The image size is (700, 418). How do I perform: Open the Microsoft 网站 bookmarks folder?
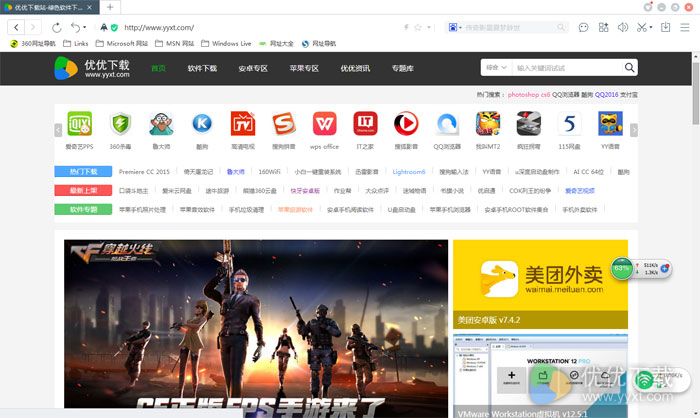[121, 43]
